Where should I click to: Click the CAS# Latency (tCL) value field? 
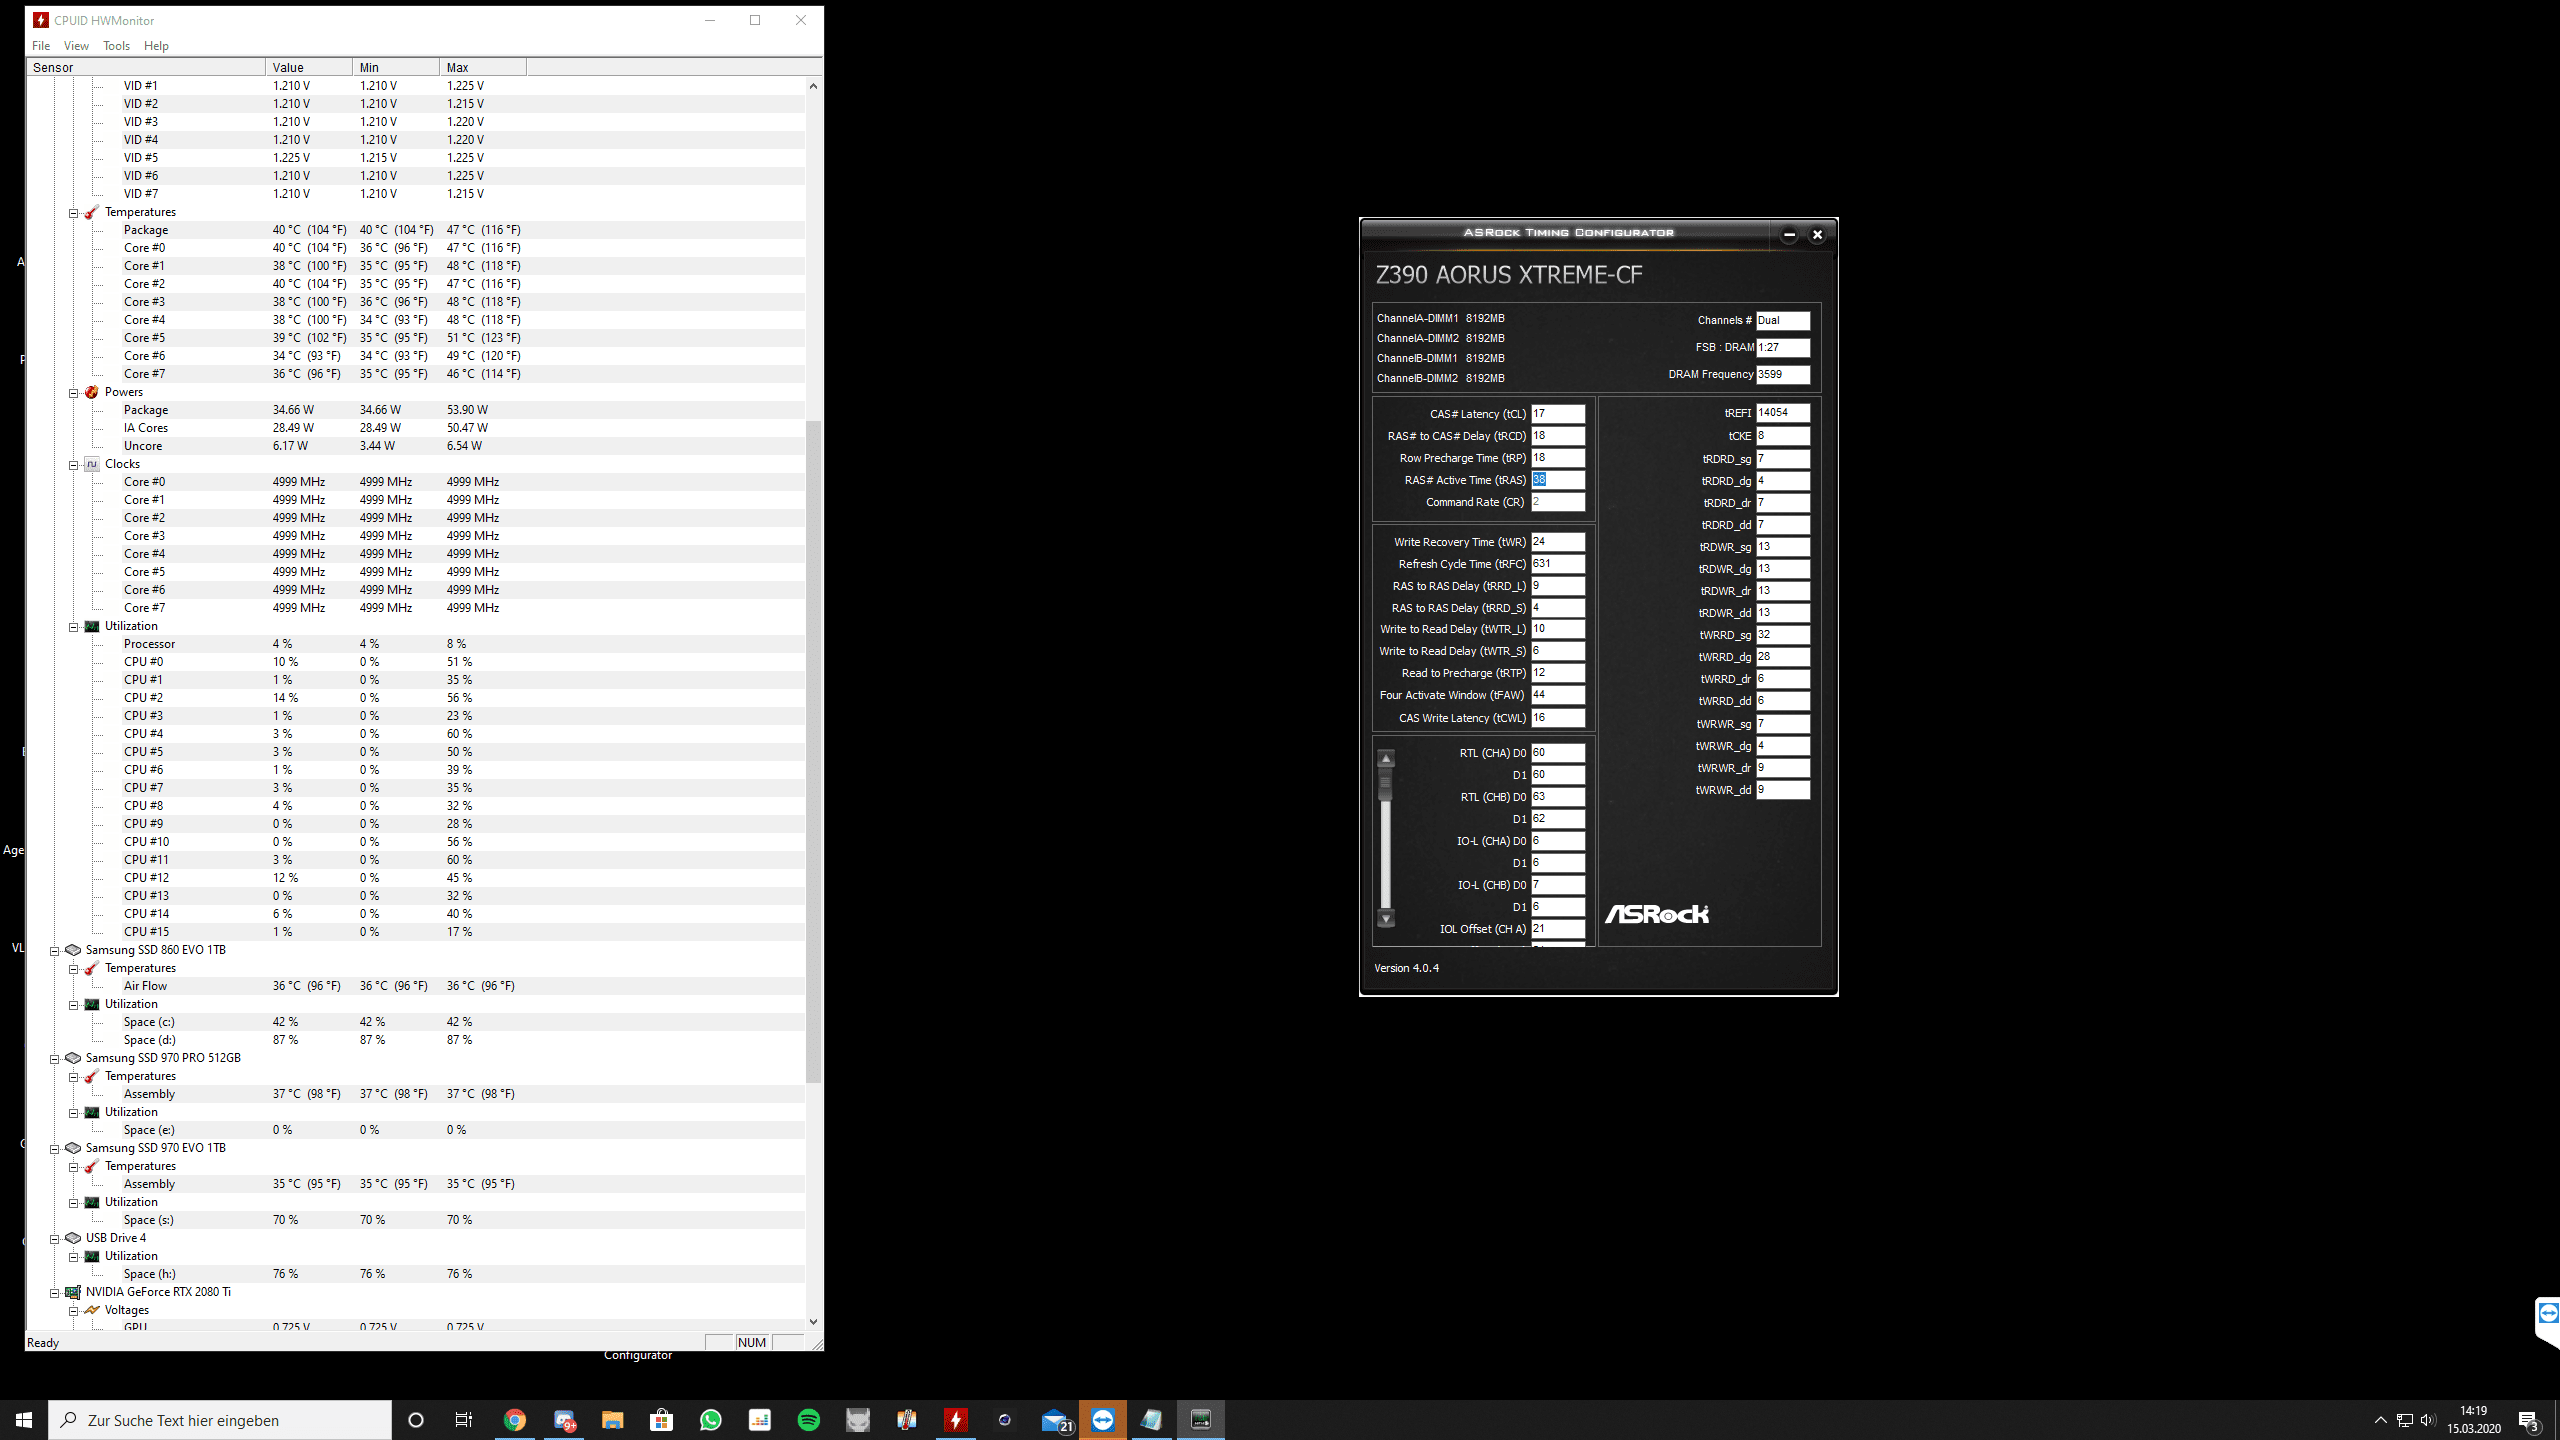click(x=1558, y=413)
